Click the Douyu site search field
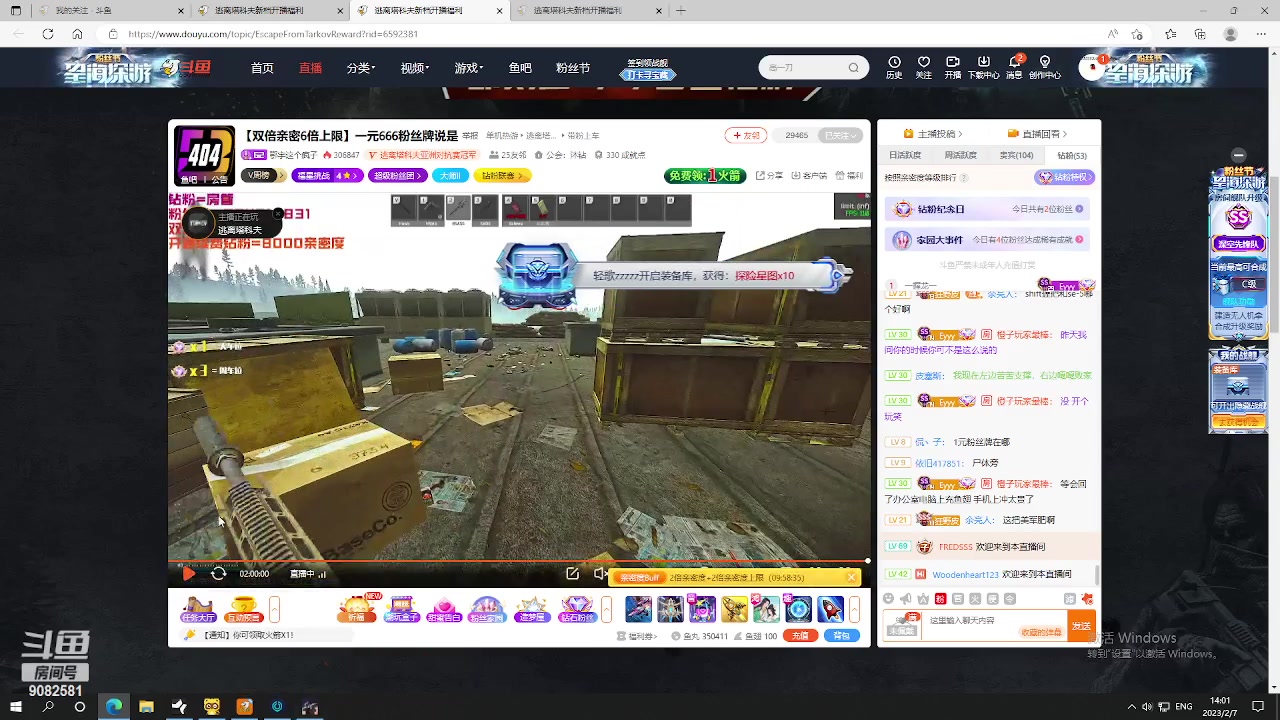Screen dimensions: 1280x720 point(805,68)
